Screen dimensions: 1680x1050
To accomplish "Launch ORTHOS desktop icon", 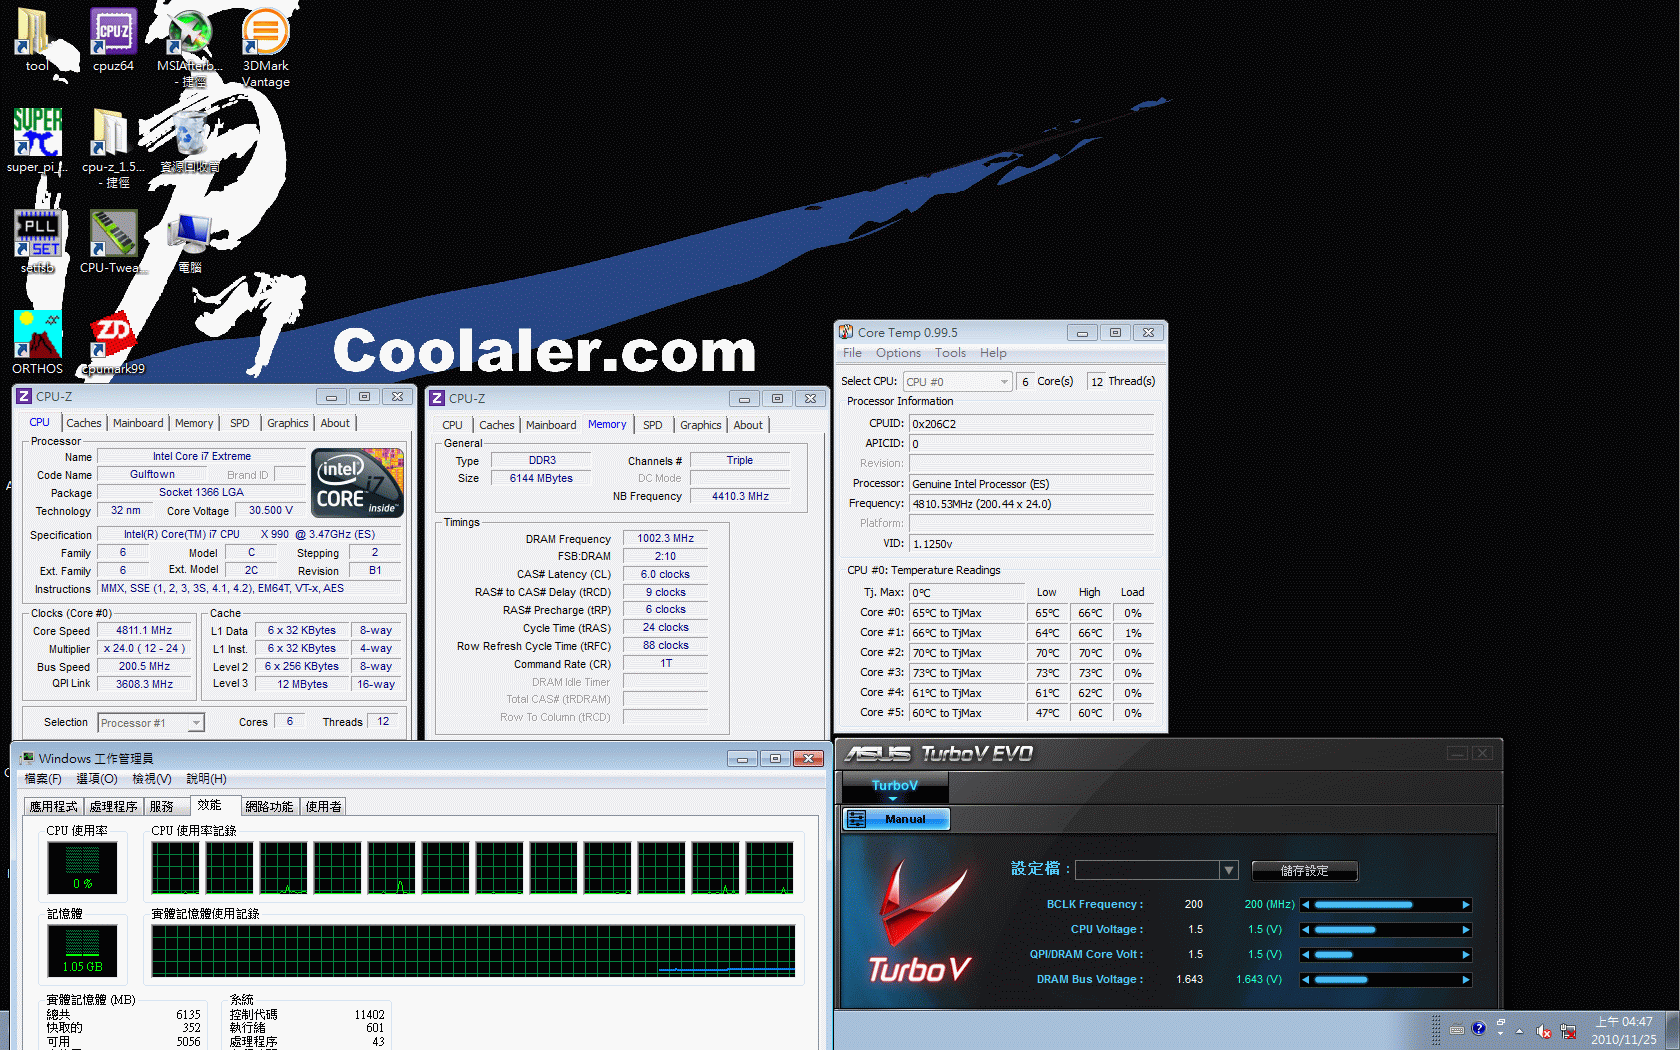I will coord(37,342).
